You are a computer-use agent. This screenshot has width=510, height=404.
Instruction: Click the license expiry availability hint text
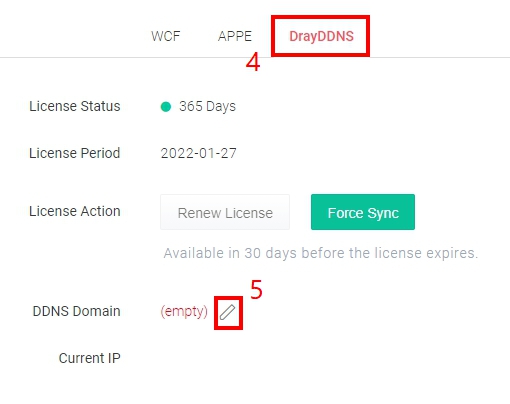(321, 253)
